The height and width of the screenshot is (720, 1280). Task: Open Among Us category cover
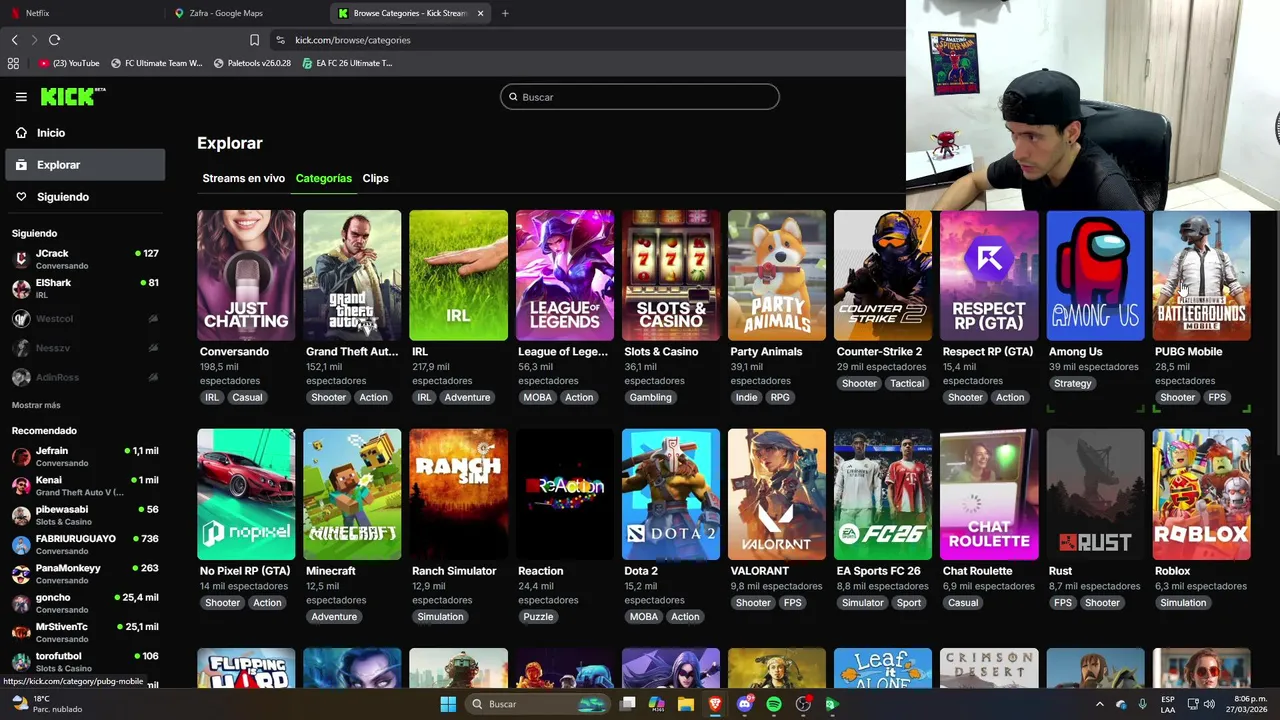(1095, 275)
